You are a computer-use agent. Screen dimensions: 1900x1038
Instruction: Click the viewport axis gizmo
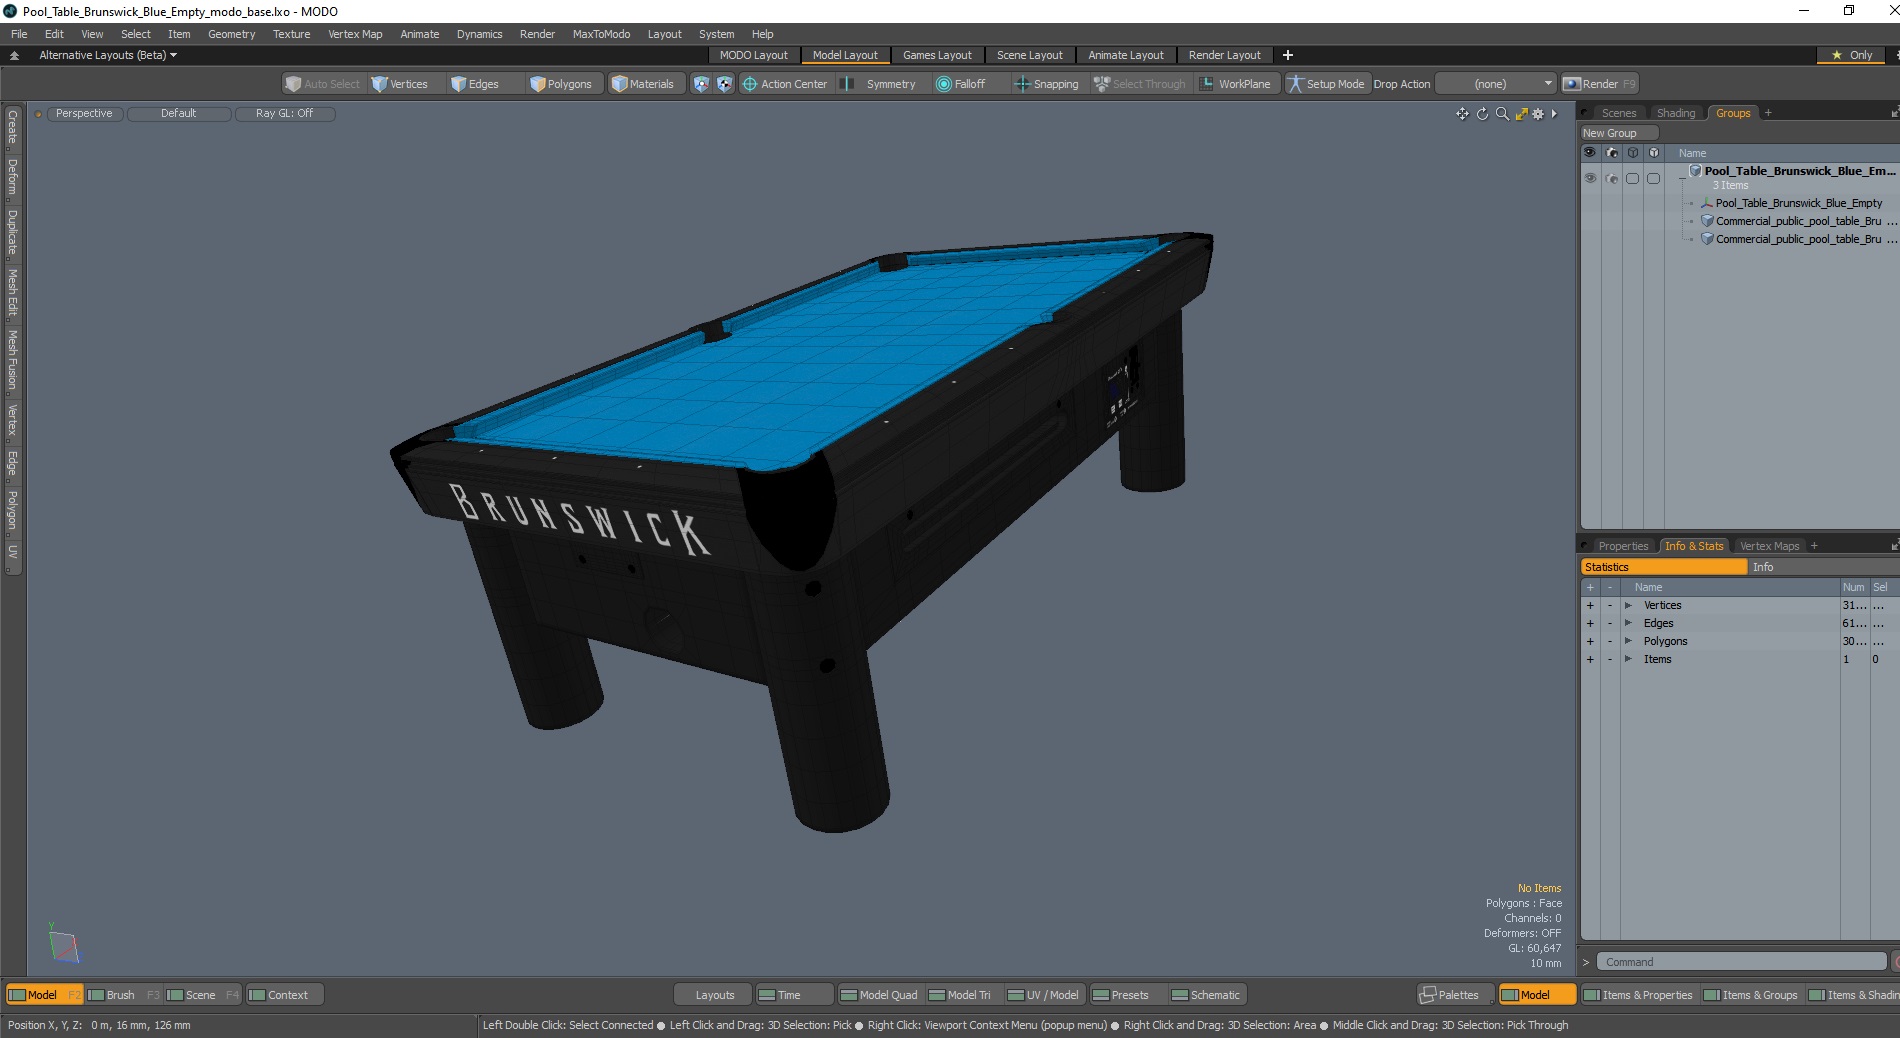coord(63,943)
